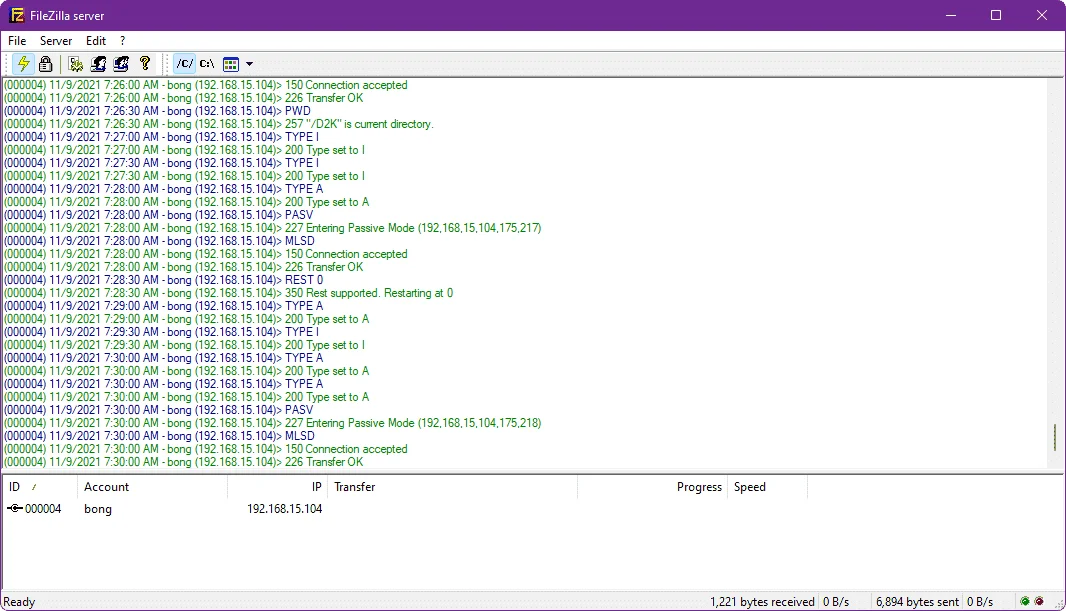
Task: Sort connections by Transfer column
Action: tap(452, 487)
